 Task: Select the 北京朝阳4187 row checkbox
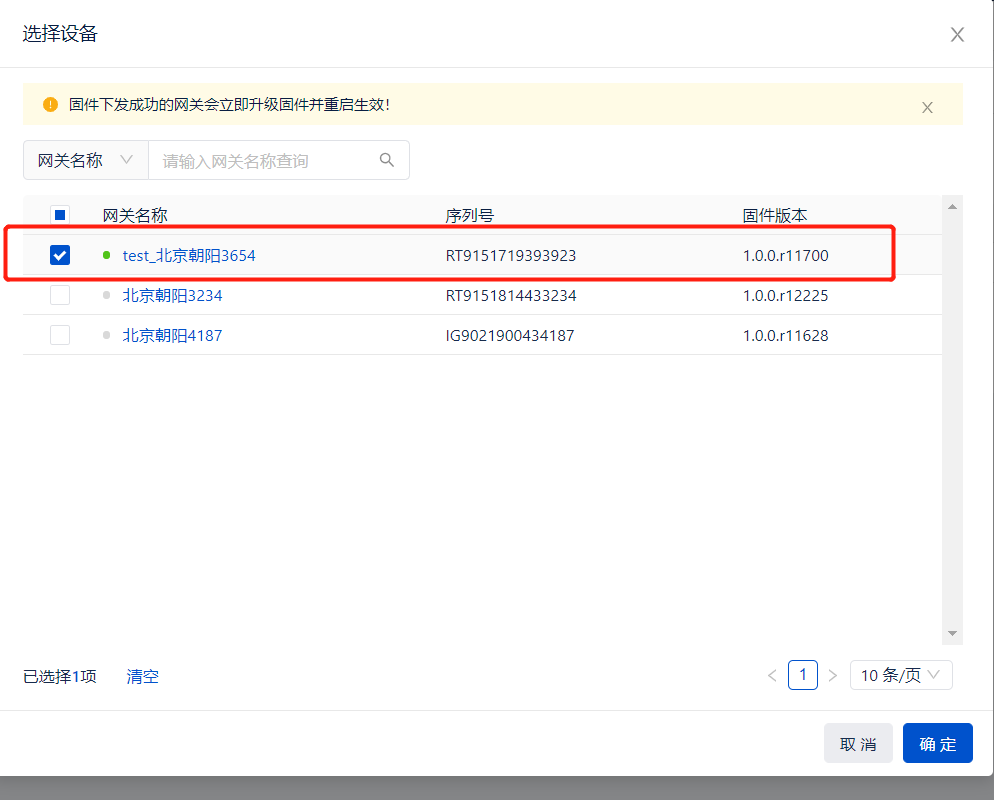click(x=60, y=335)
